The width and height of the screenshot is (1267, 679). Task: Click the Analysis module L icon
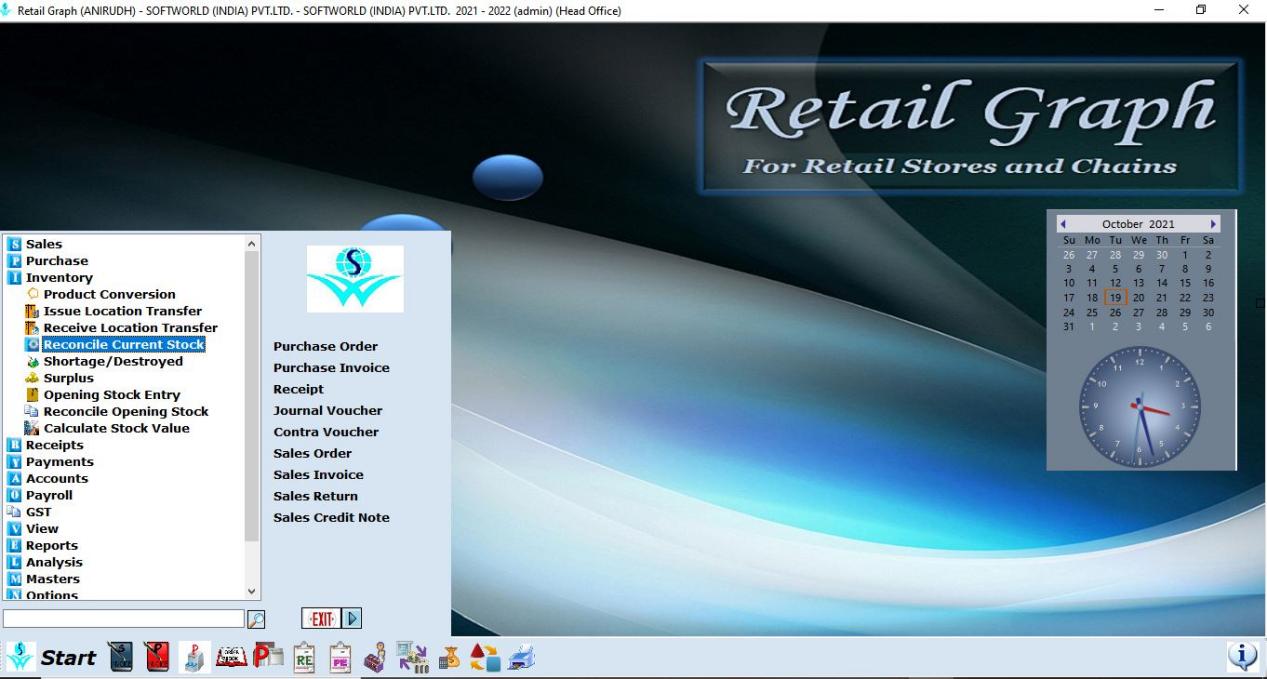[15, 562]
